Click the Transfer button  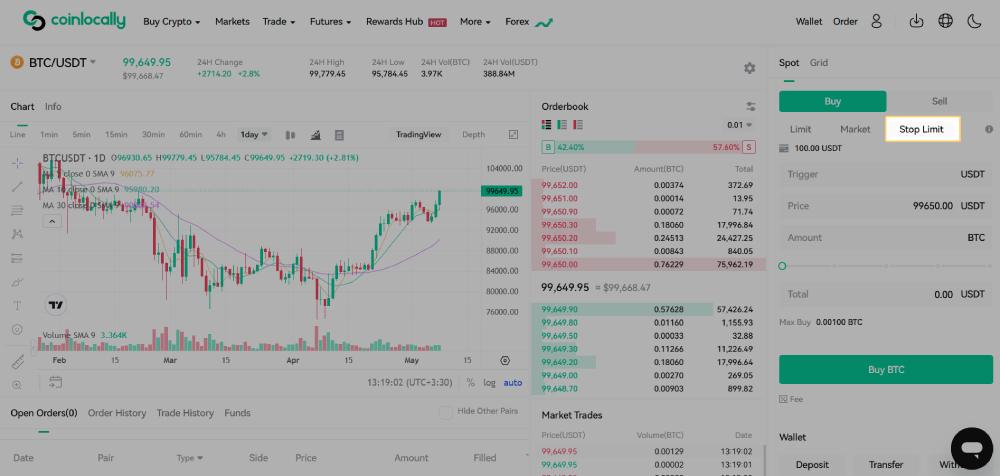[886, 465]
